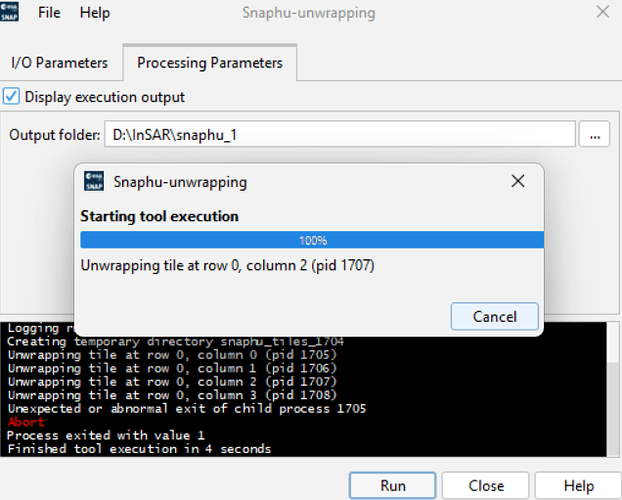
Task: Click the ESA SNAP logo in the title bar
Action: coord(9,12)
